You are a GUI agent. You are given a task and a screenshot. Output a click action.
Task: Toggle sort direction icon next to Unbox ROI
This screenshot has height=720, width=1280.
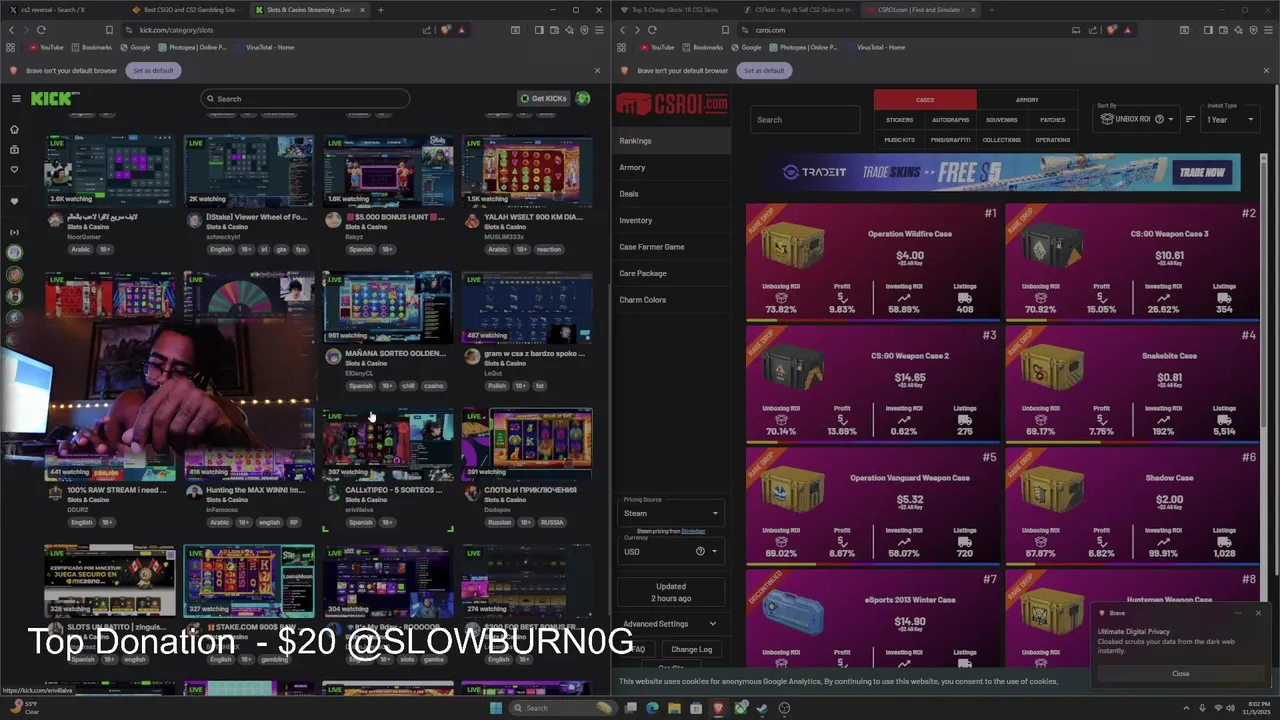pos(1190,119)
